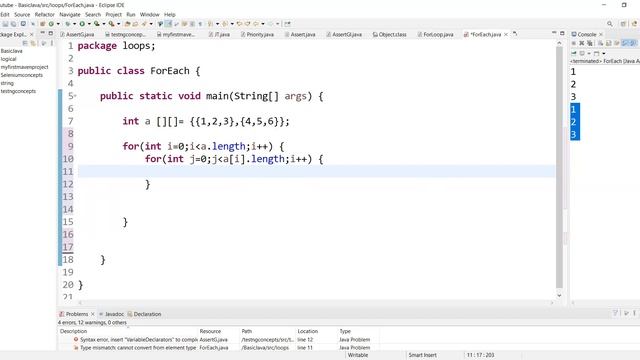Screen dimensions: 640x360
Task: Switch to the ForLoop.java editor tab
Action: [x=436, y=35]
